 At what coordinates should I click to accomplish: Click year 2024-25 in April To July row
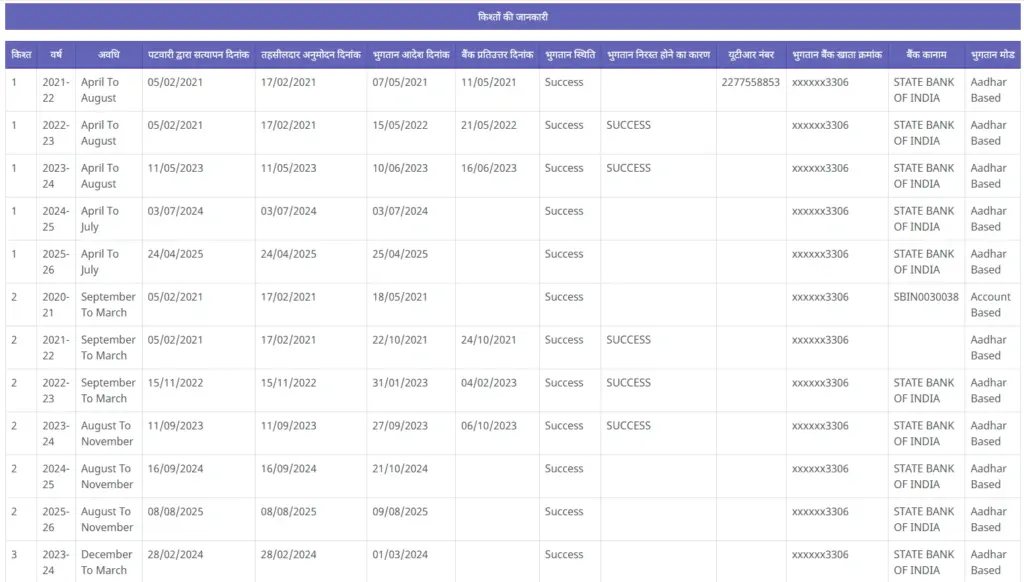coord(56,219)
